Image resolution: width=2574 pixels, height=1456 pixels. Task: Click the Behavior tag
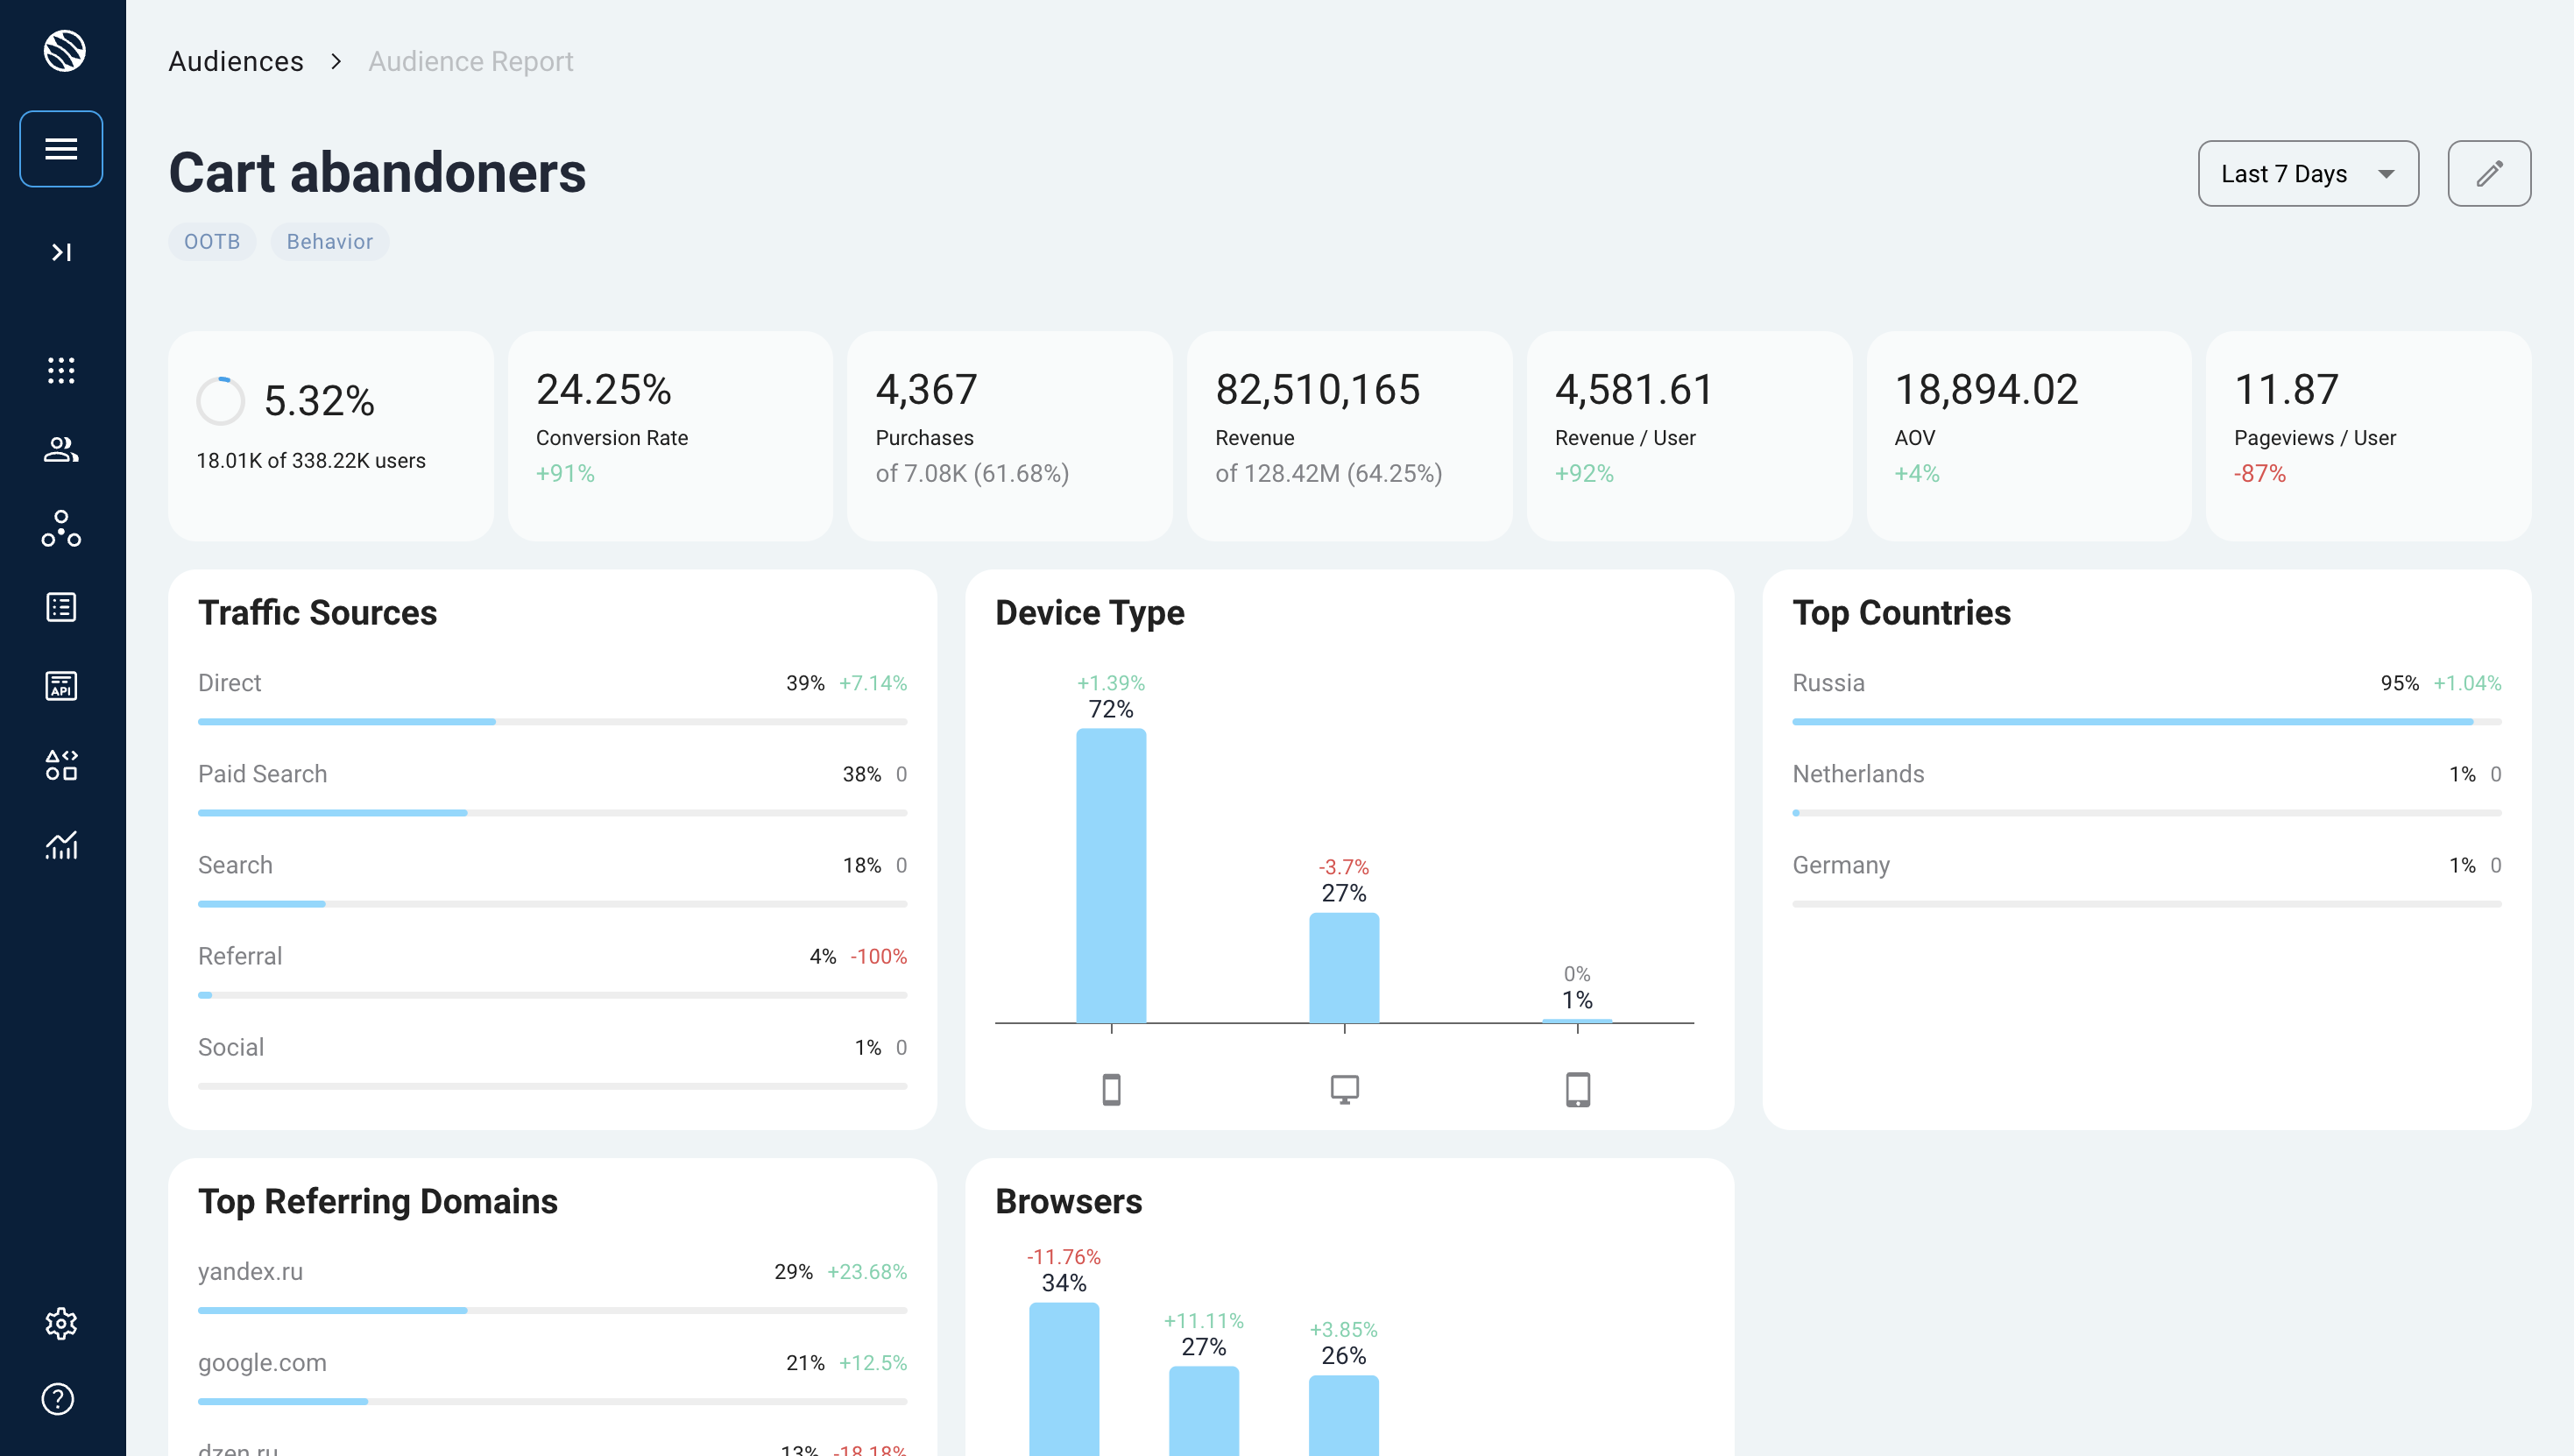(329, 242)
